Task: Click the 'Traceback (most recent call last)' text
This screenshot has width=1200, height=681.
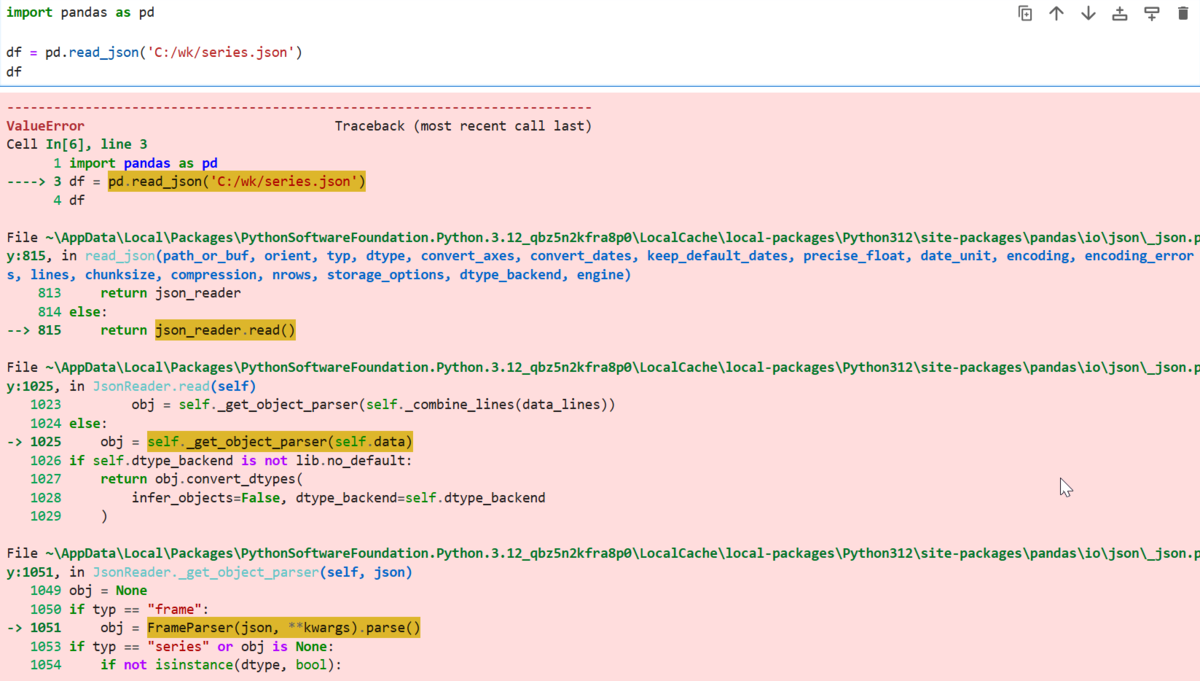Action: pos(463,126)
